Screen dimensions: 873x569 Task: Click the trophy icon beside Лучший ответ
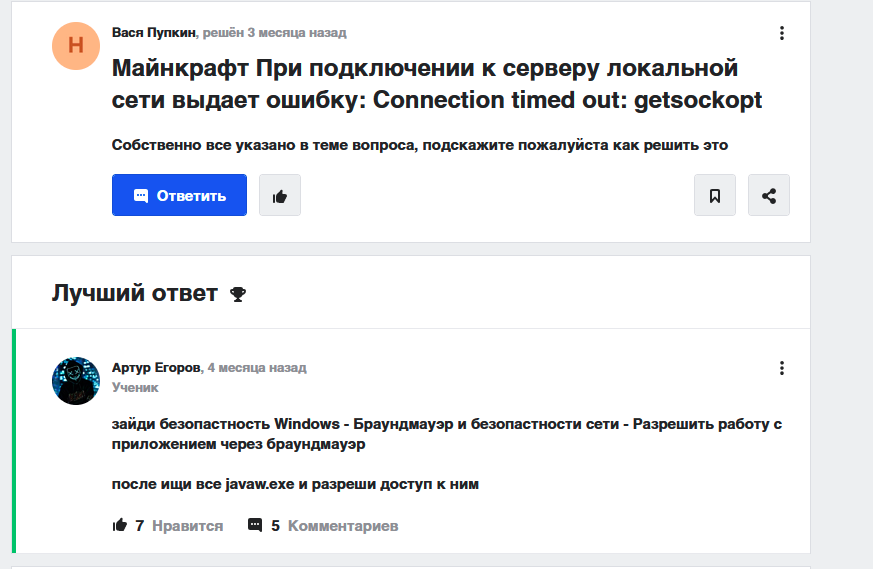(x=238, y=294)
